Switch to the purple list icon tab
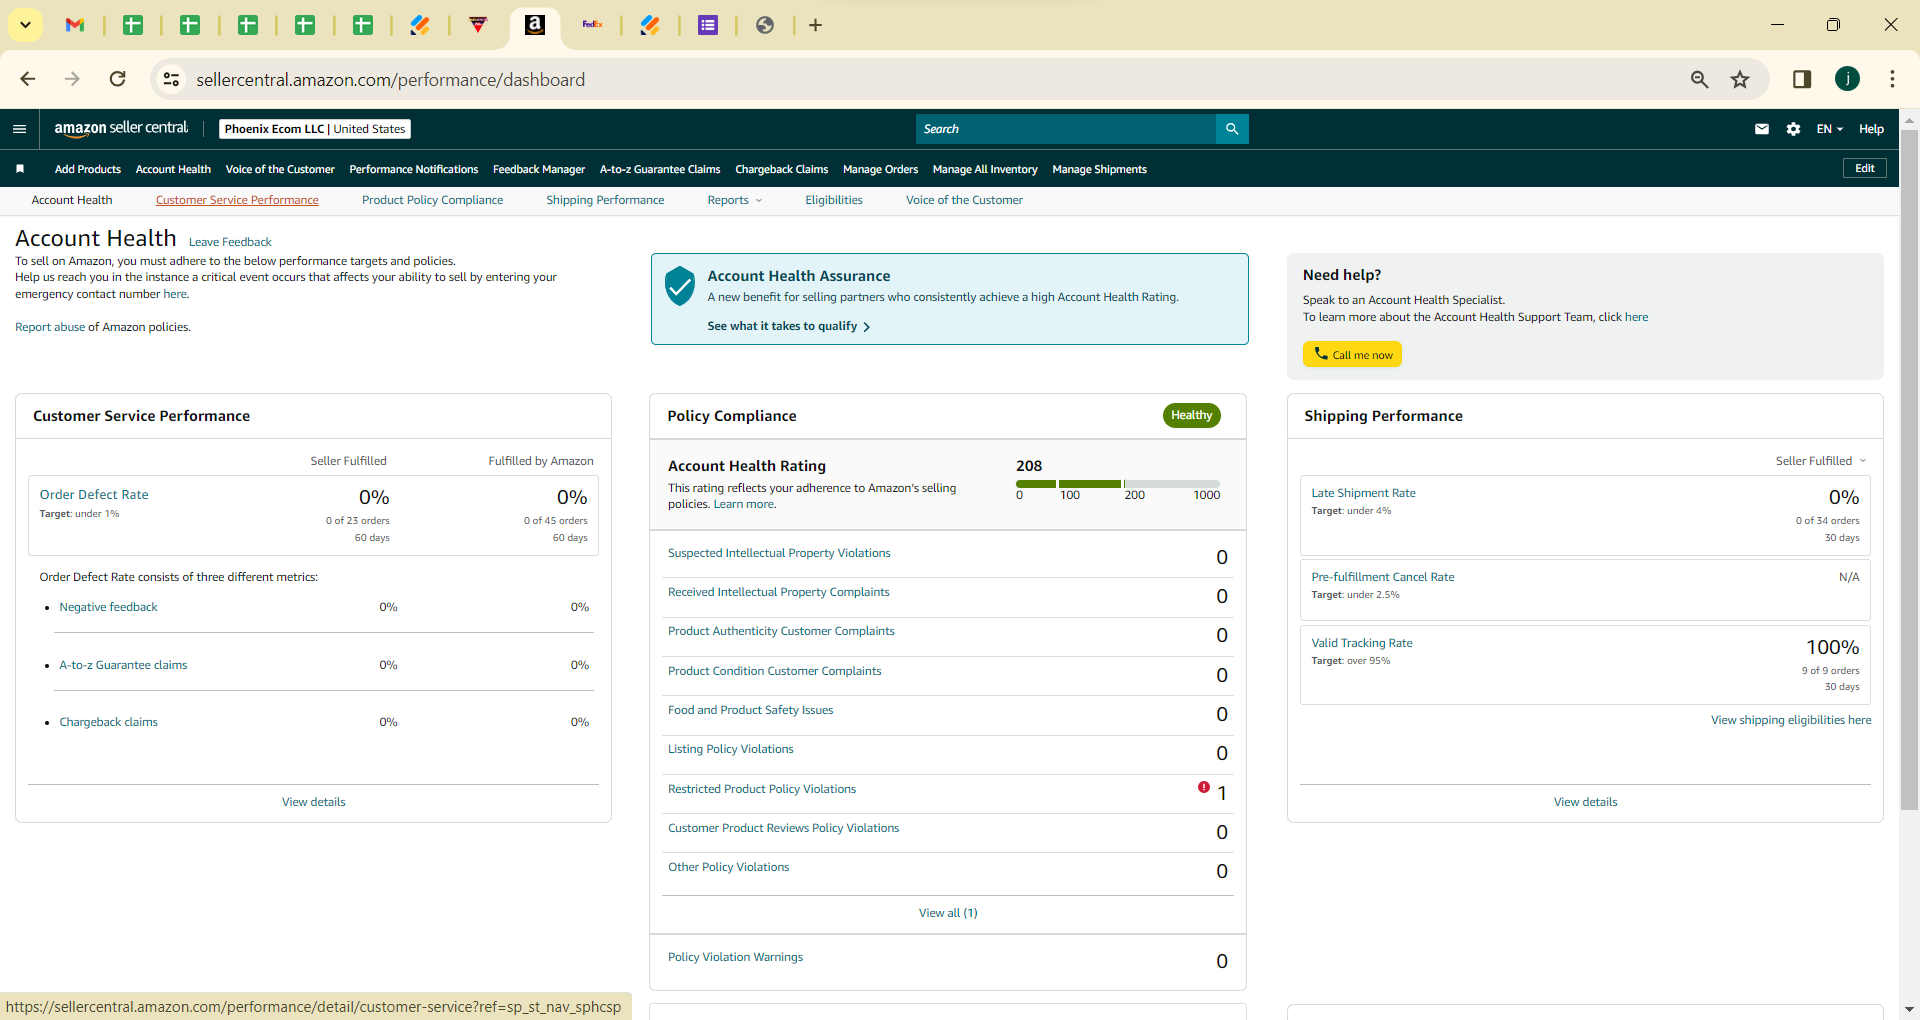The image size is (1920, 1020). coord(708,25)
